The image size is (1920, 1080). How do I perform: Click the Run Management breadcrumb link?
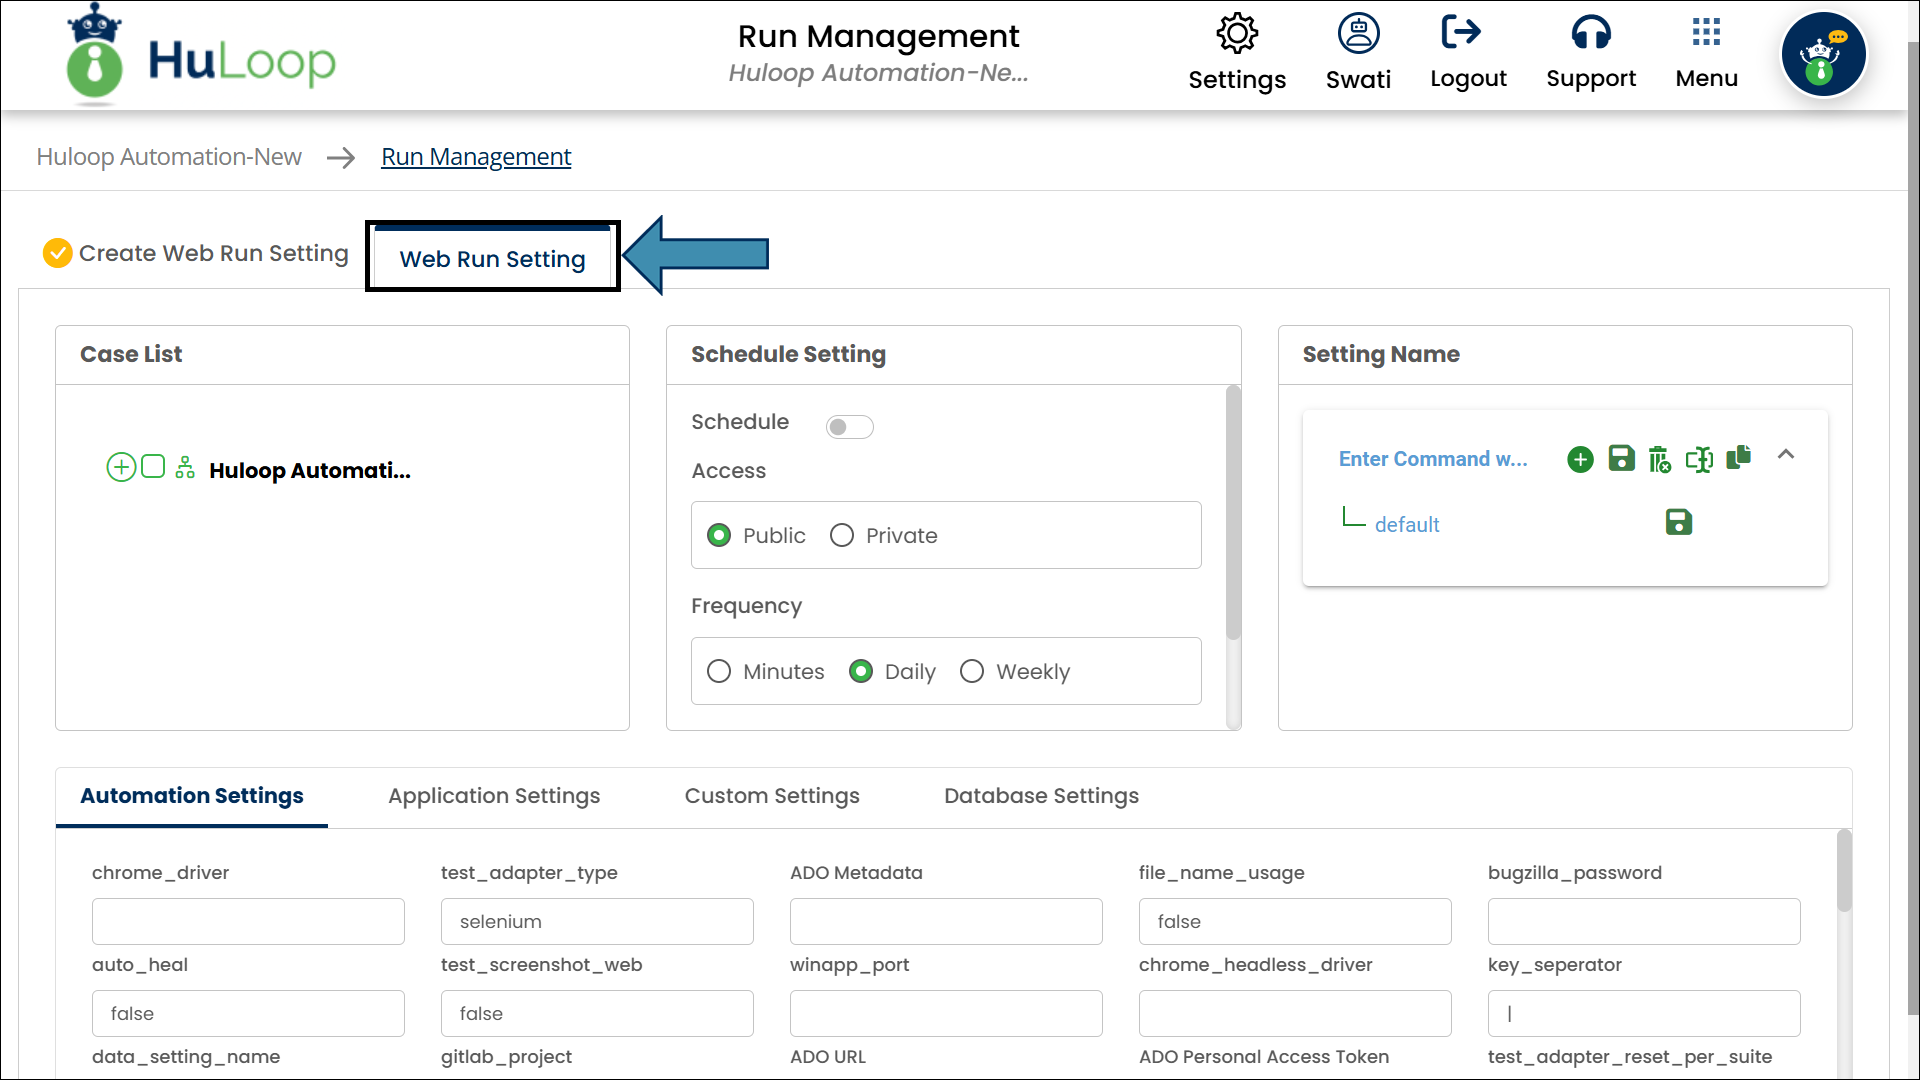pyautogui.click(x=476, y=157)
